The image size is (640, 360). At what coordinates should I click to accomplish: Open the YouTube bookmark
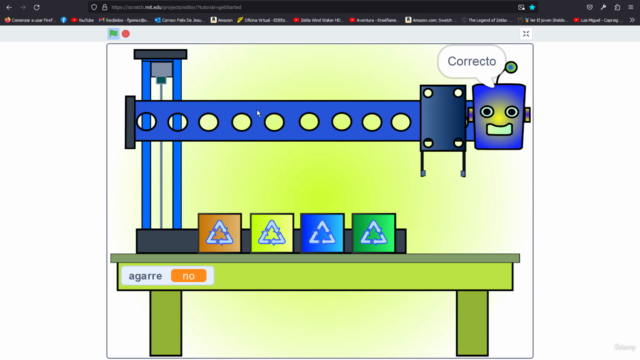pos(82,20)
